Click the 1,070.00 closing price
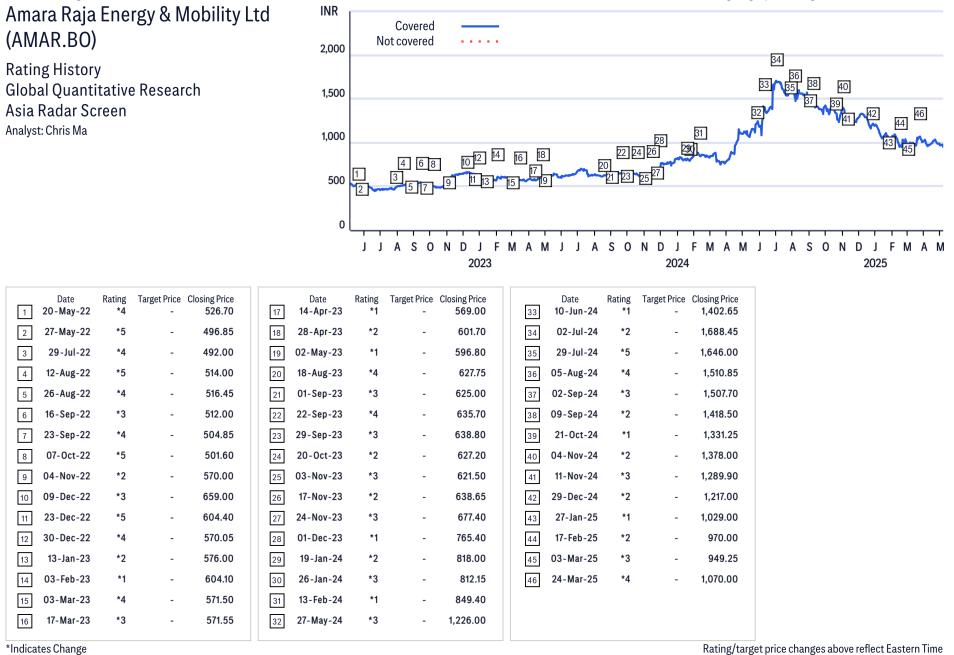Image resolution: width=954 pixels, height=655 pixels. click(719, 580)
